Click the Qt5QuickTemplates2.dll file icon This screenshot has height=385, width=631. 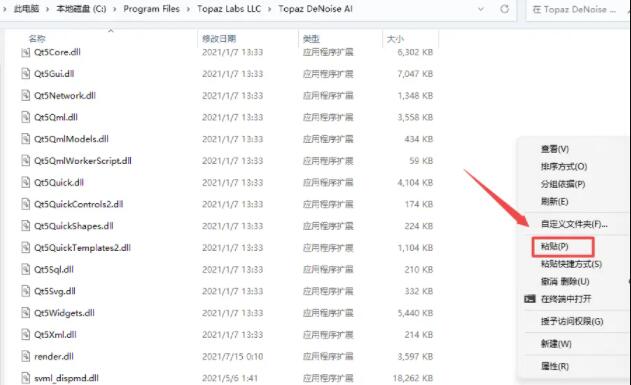[x=25, y=248]
